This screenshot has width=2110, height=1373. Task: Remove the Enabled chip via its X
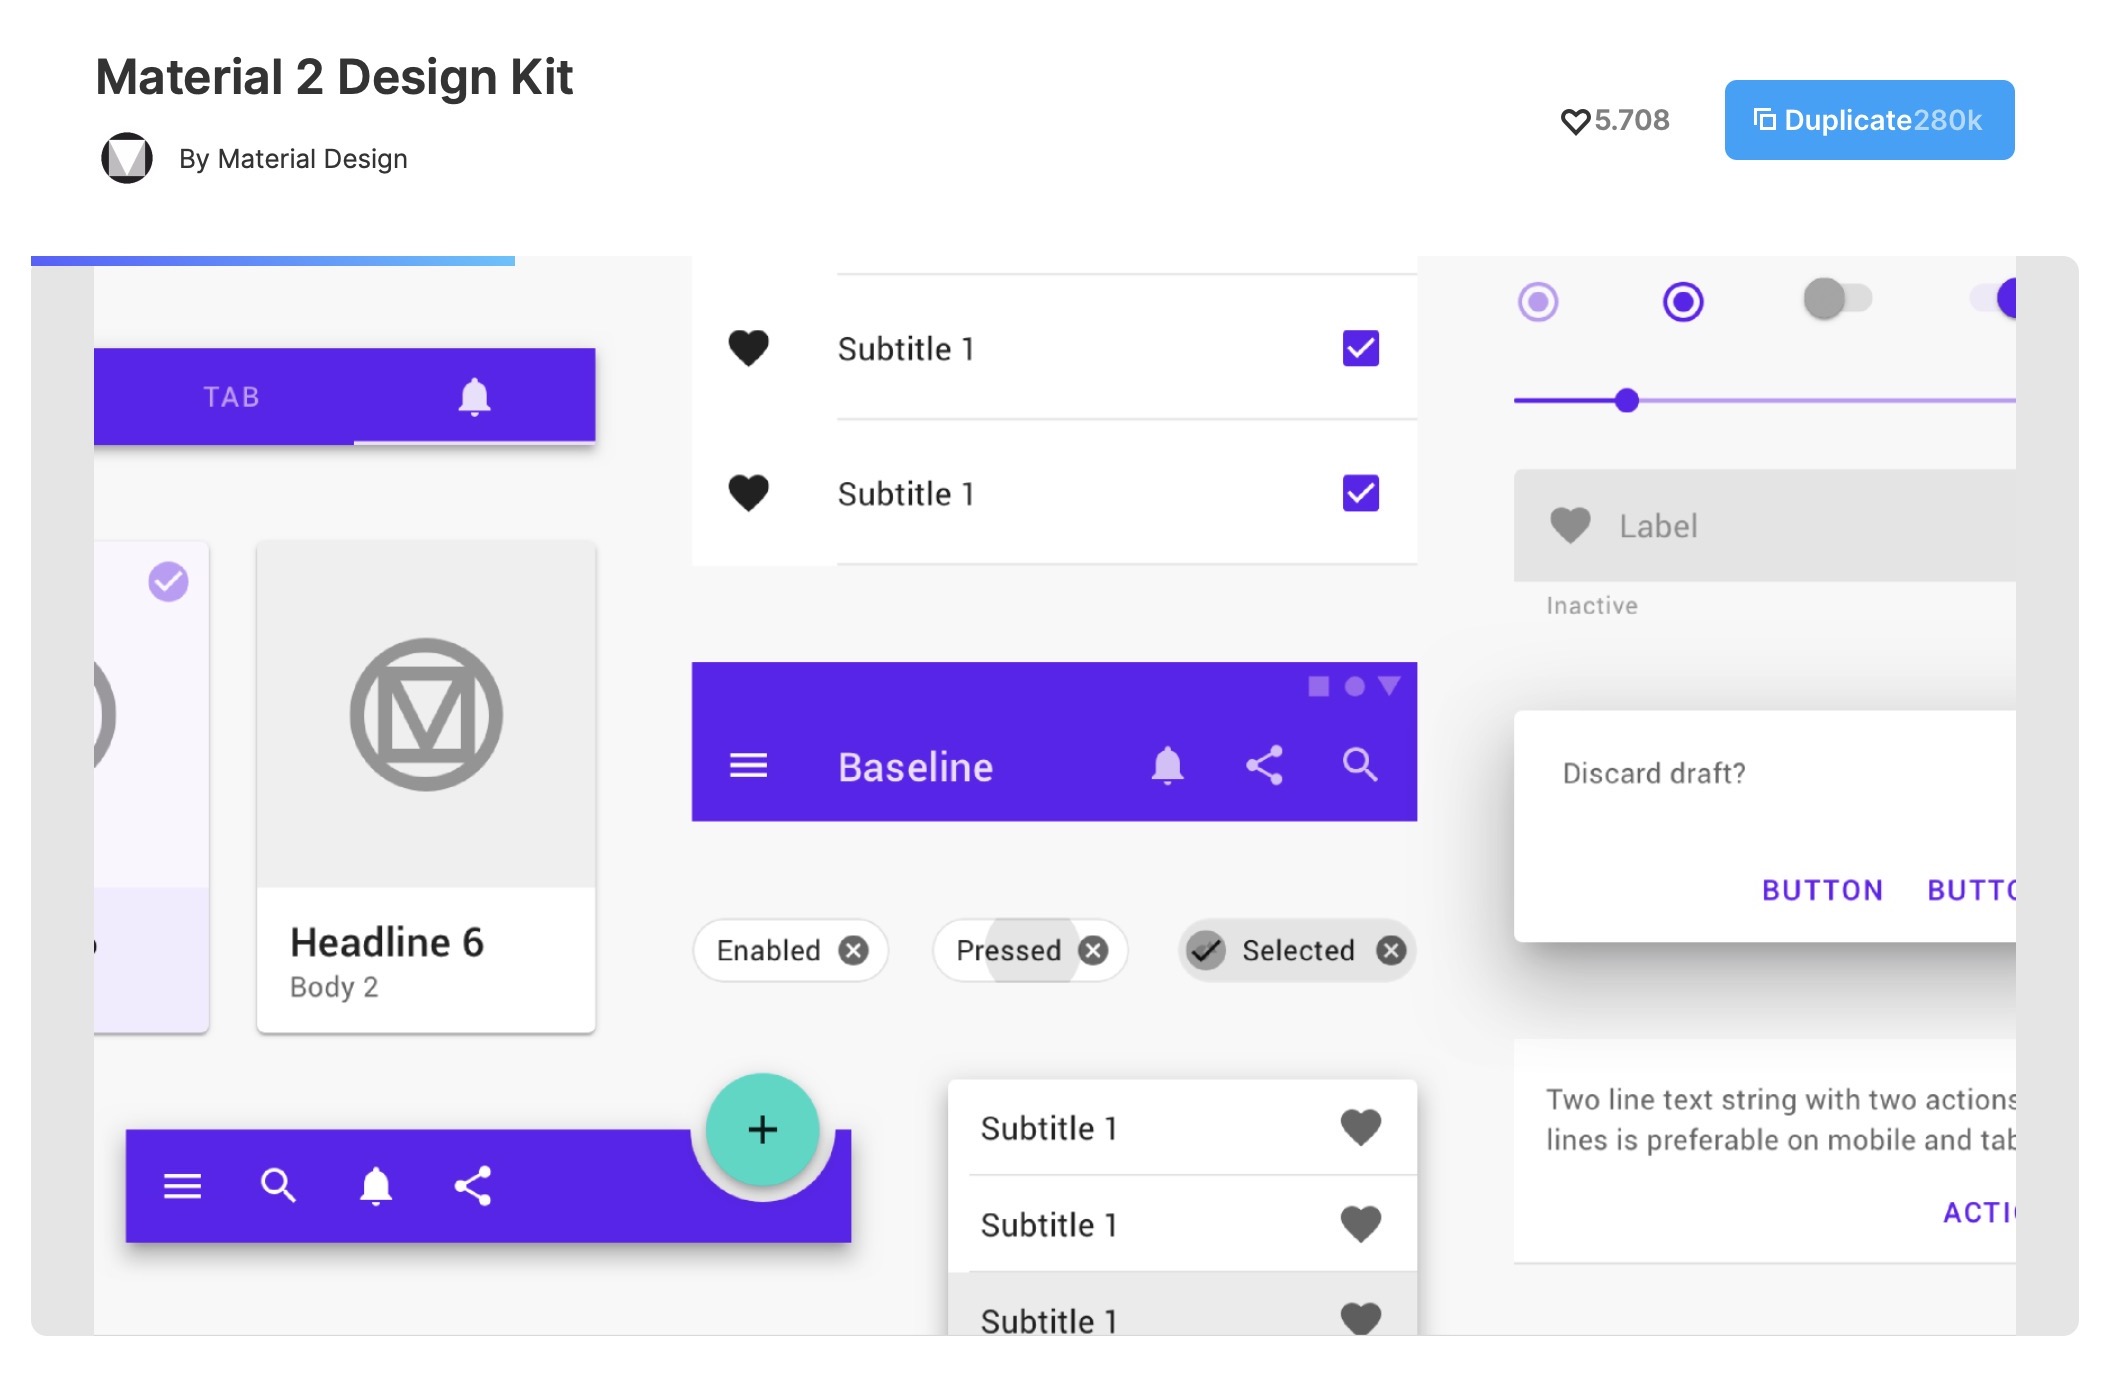pos(853,950)
